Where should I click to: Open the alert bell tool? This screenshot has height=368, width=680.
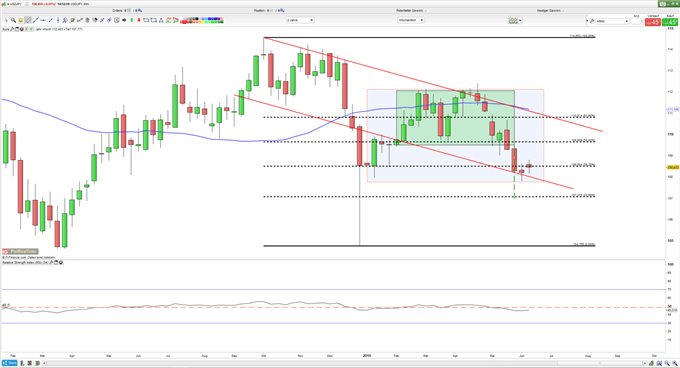(21, 20)
